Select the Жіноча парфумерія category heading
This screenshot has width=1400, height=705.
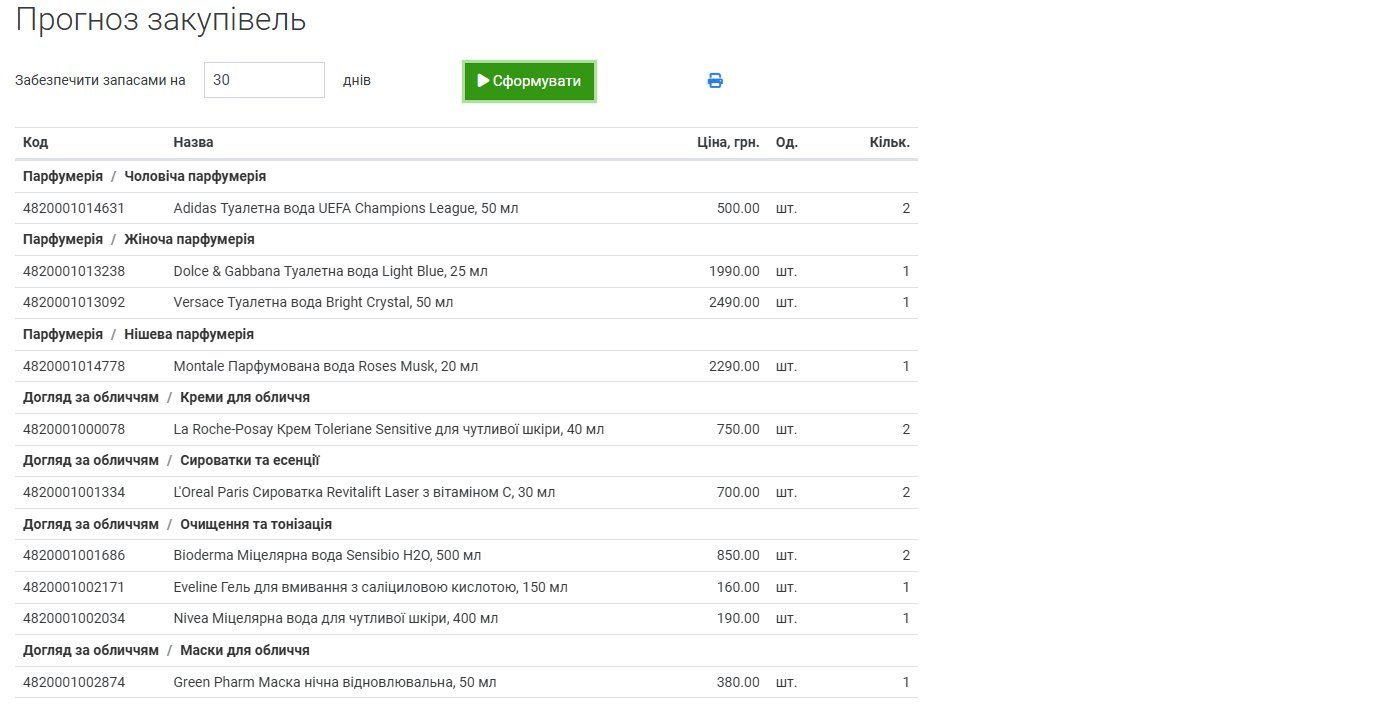point(189,239)
